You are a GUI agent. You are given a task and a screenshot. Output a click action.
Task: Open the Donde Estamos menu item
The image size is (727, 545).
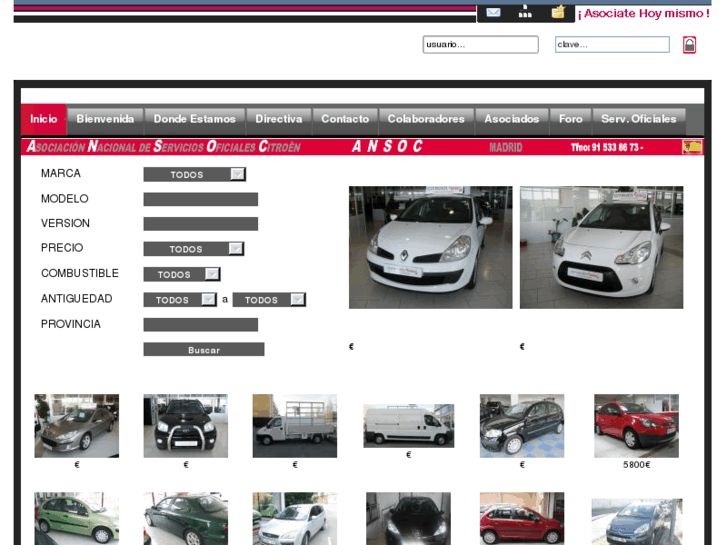click(194, 119)
